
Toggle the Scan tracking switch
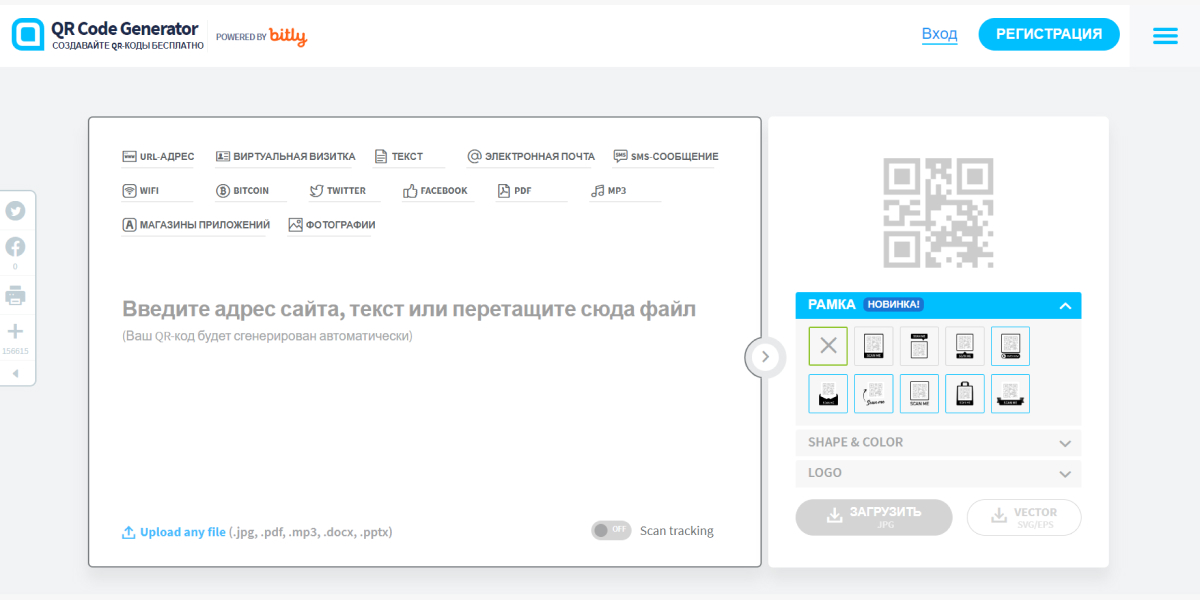[x=611, y=530]
